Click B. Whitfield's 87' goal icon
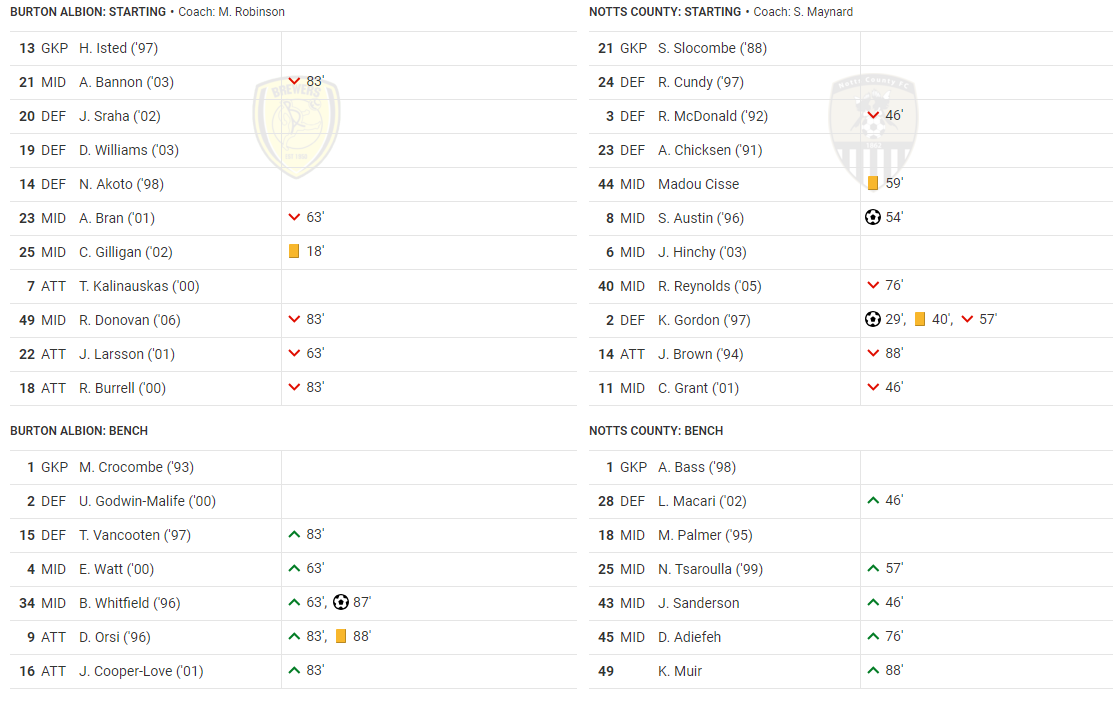1113x702 pixels. [341, 602]
